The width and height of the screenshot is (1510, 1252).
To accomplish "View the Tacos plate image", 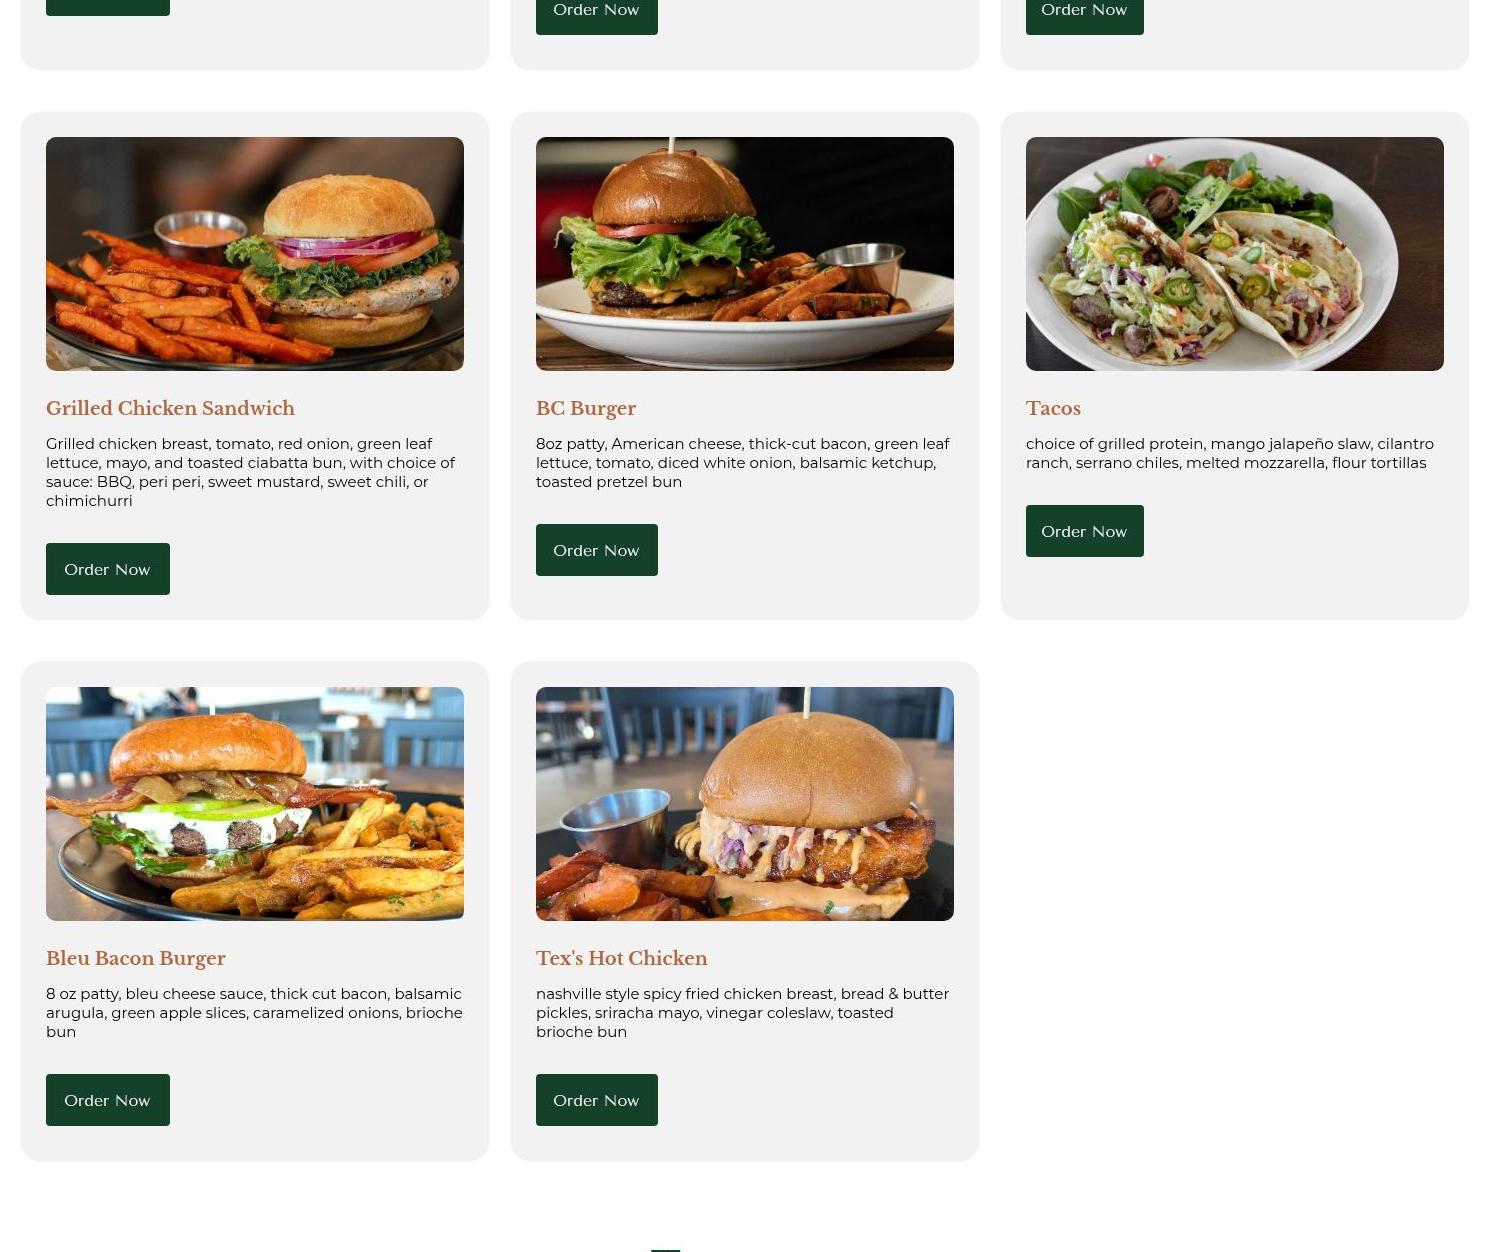I will tap(1235, 254).
